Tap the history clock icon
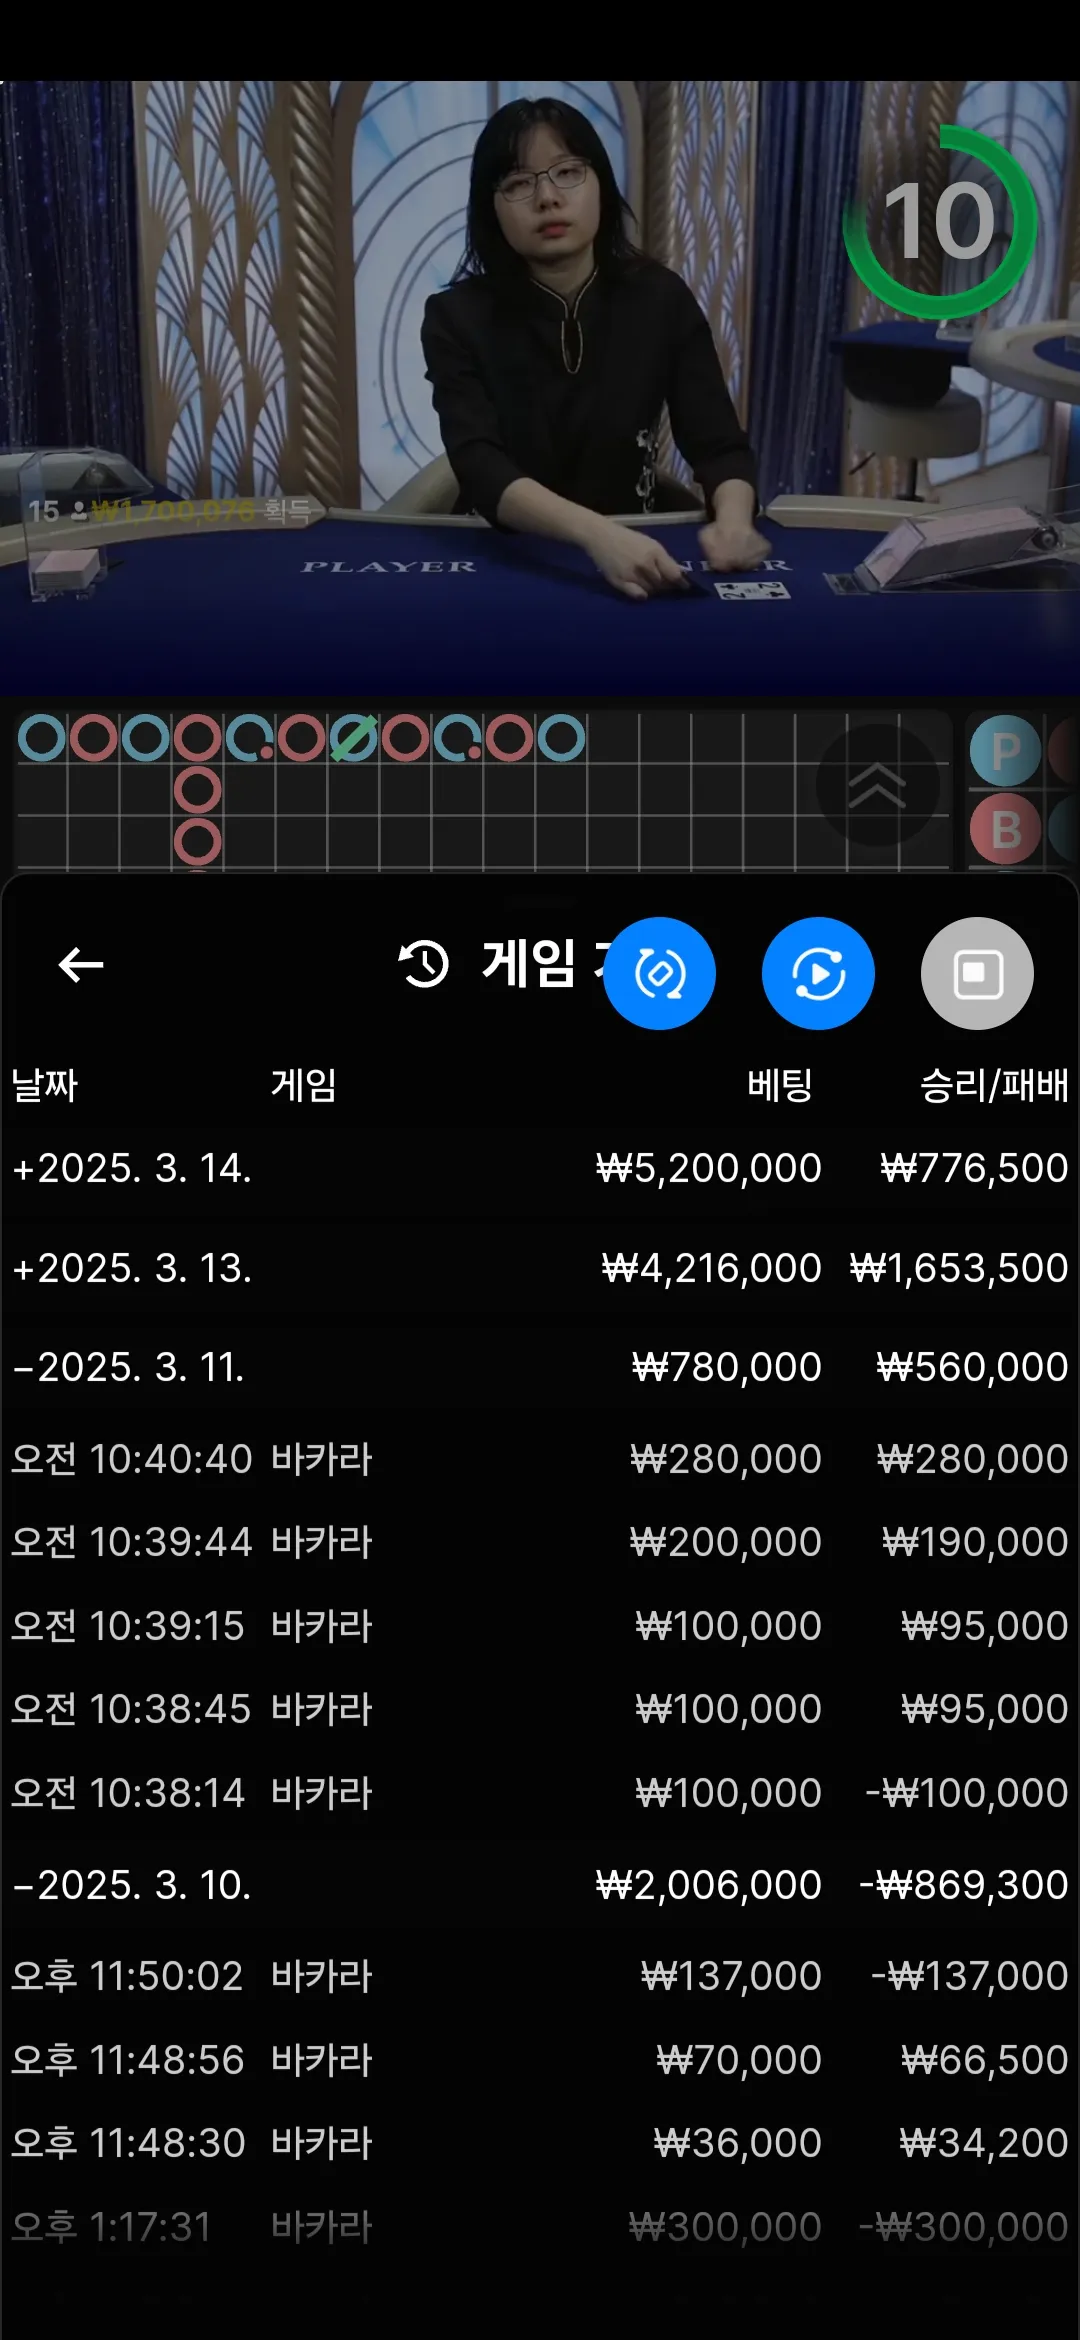1080x2340 pixels. (x=424, y=964)
